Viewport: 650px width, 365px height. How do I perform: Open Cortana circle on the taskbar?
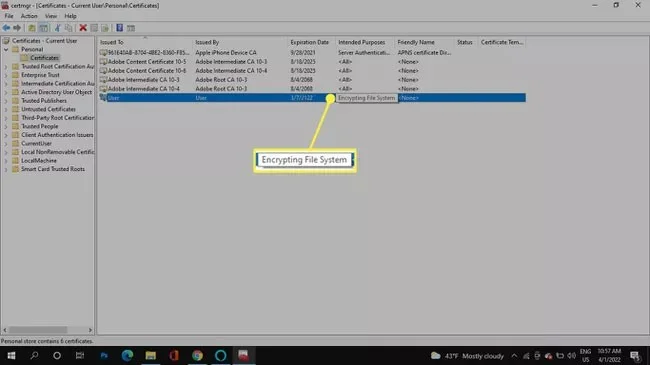(x=57, y=356)
